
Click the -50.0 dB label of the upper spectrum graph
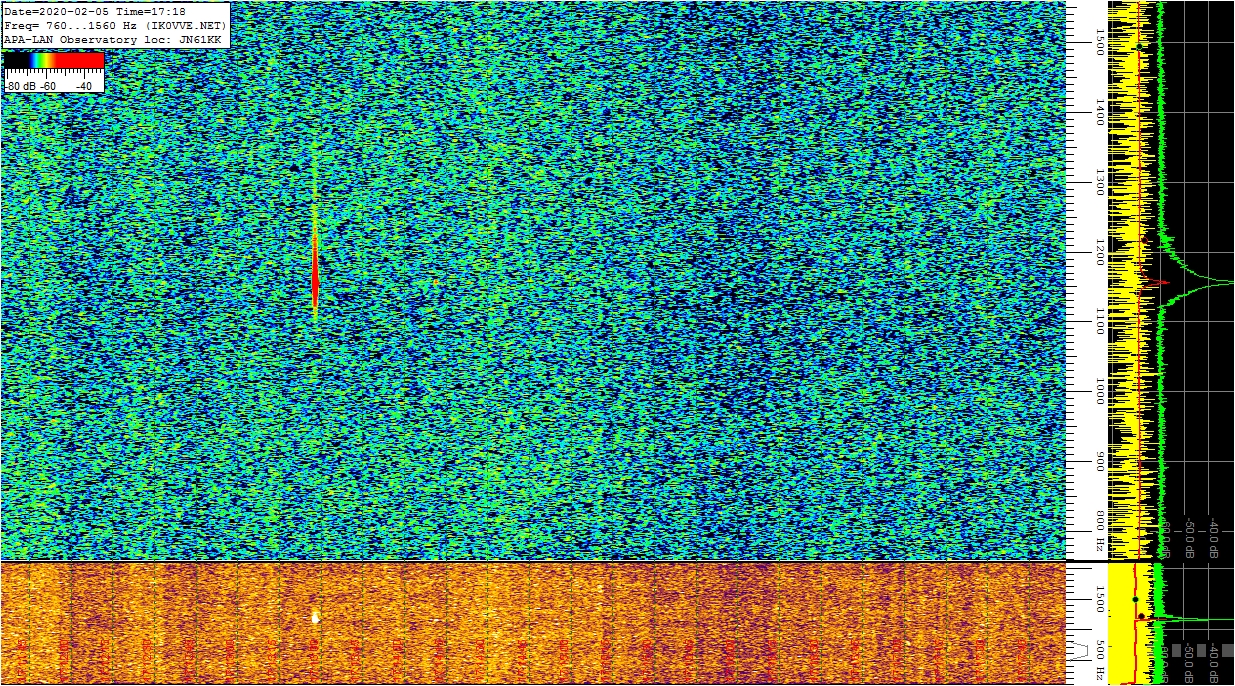(x=1190, y=537)
